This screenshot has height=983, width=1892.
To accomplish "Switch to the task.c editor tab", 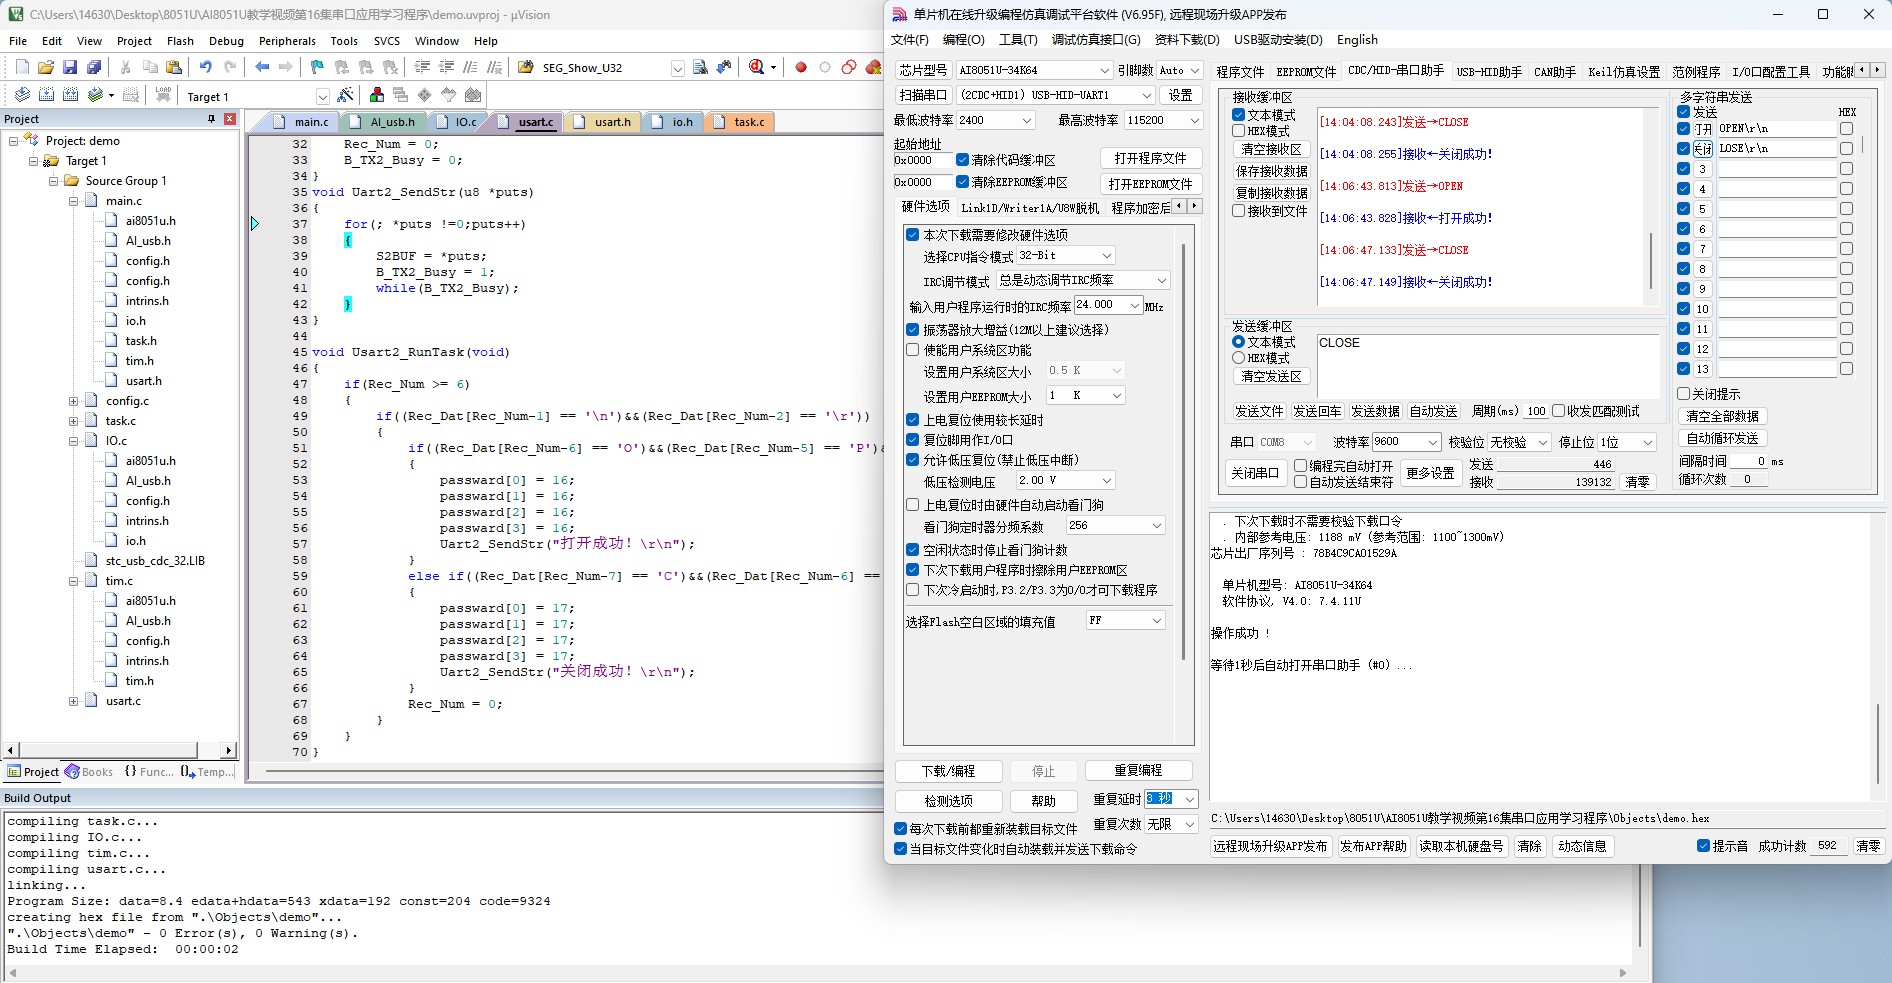I will [x=741, y=122].
